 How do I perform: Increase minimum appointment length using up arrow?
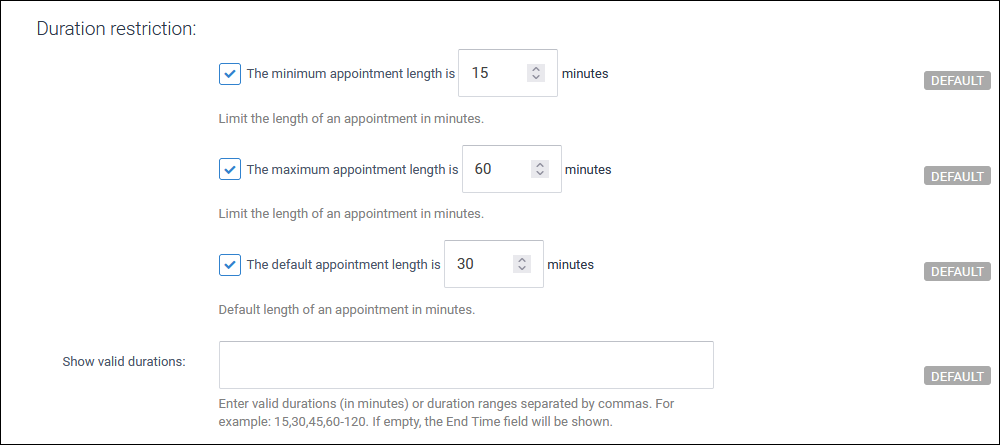click(536, 69)
